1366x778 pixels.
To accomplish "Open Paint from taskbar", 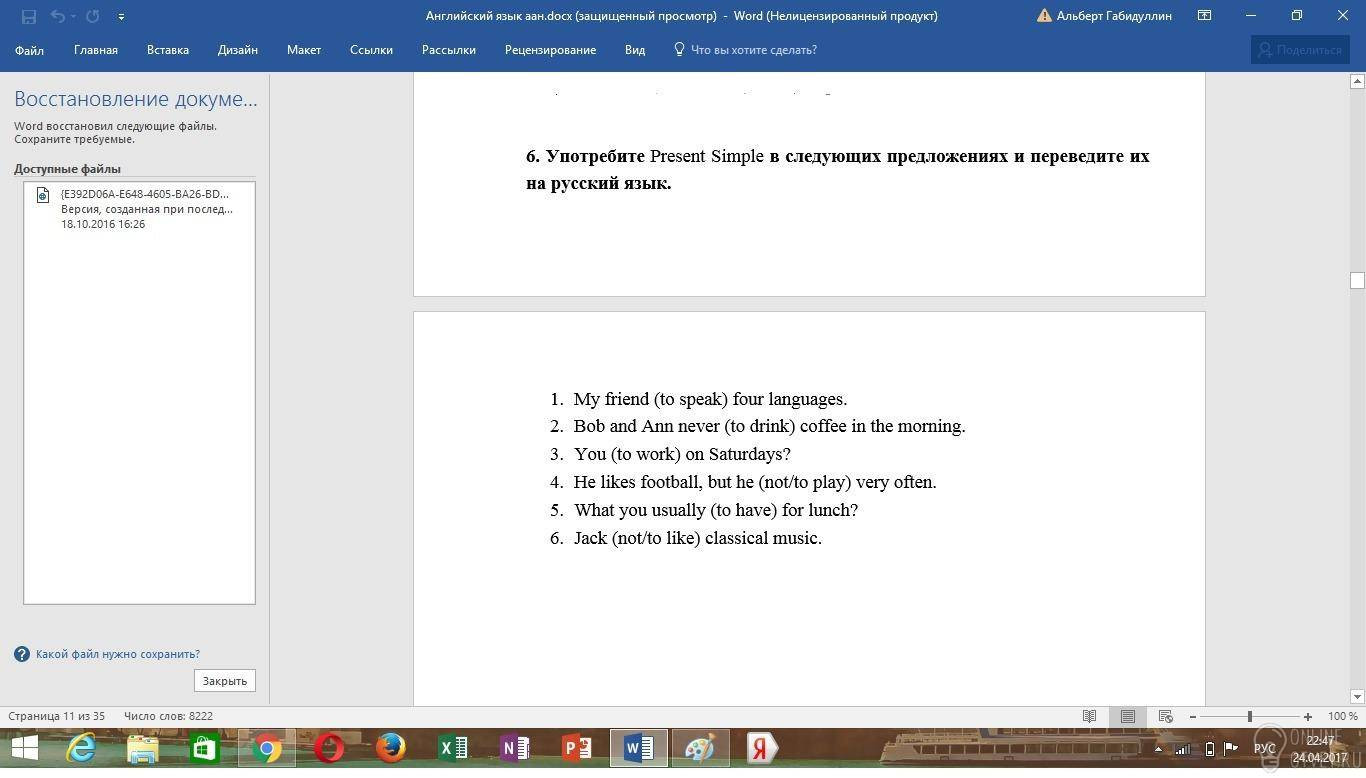I will 700,748.
